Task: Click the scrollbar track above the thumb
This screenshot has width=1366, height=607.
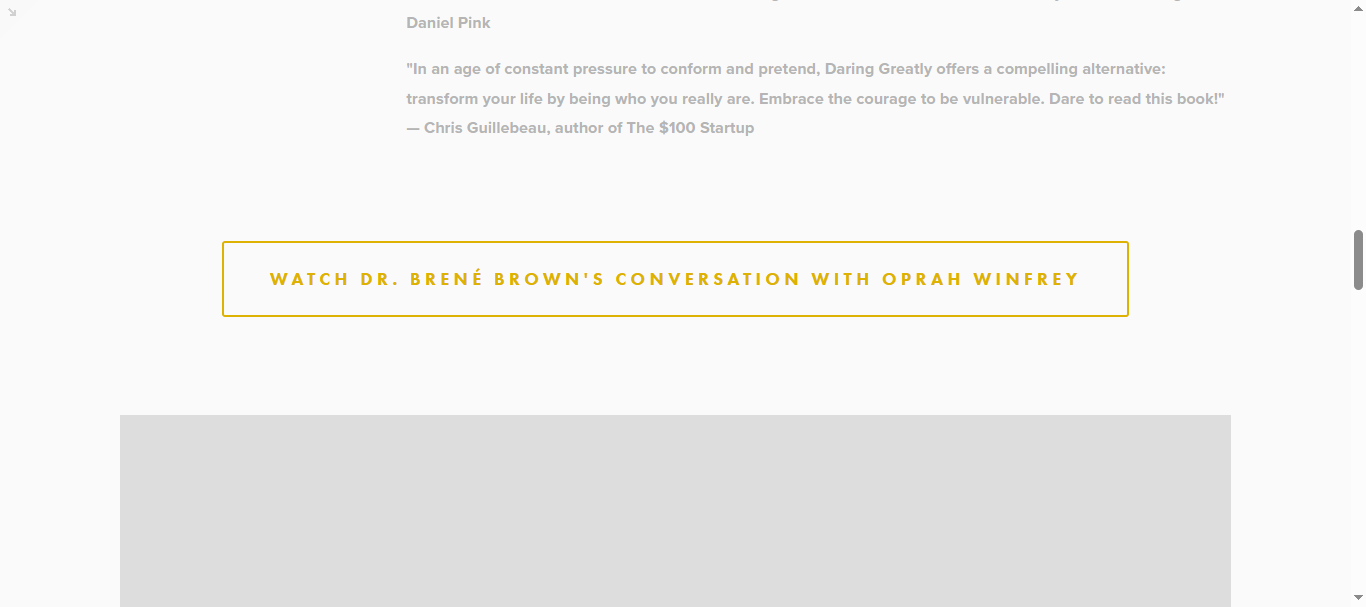Action: point(1358,120)
